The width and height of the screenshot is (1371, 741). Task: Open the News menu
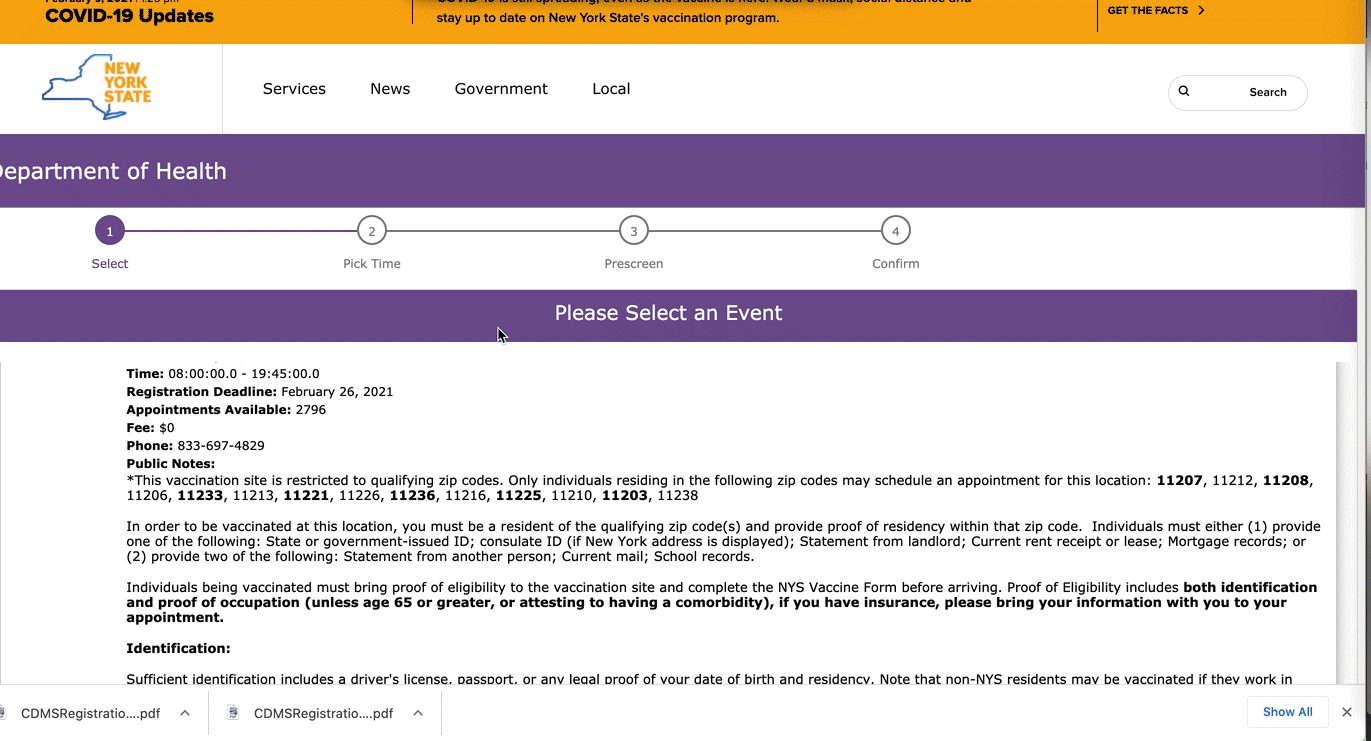pos(390,89)
